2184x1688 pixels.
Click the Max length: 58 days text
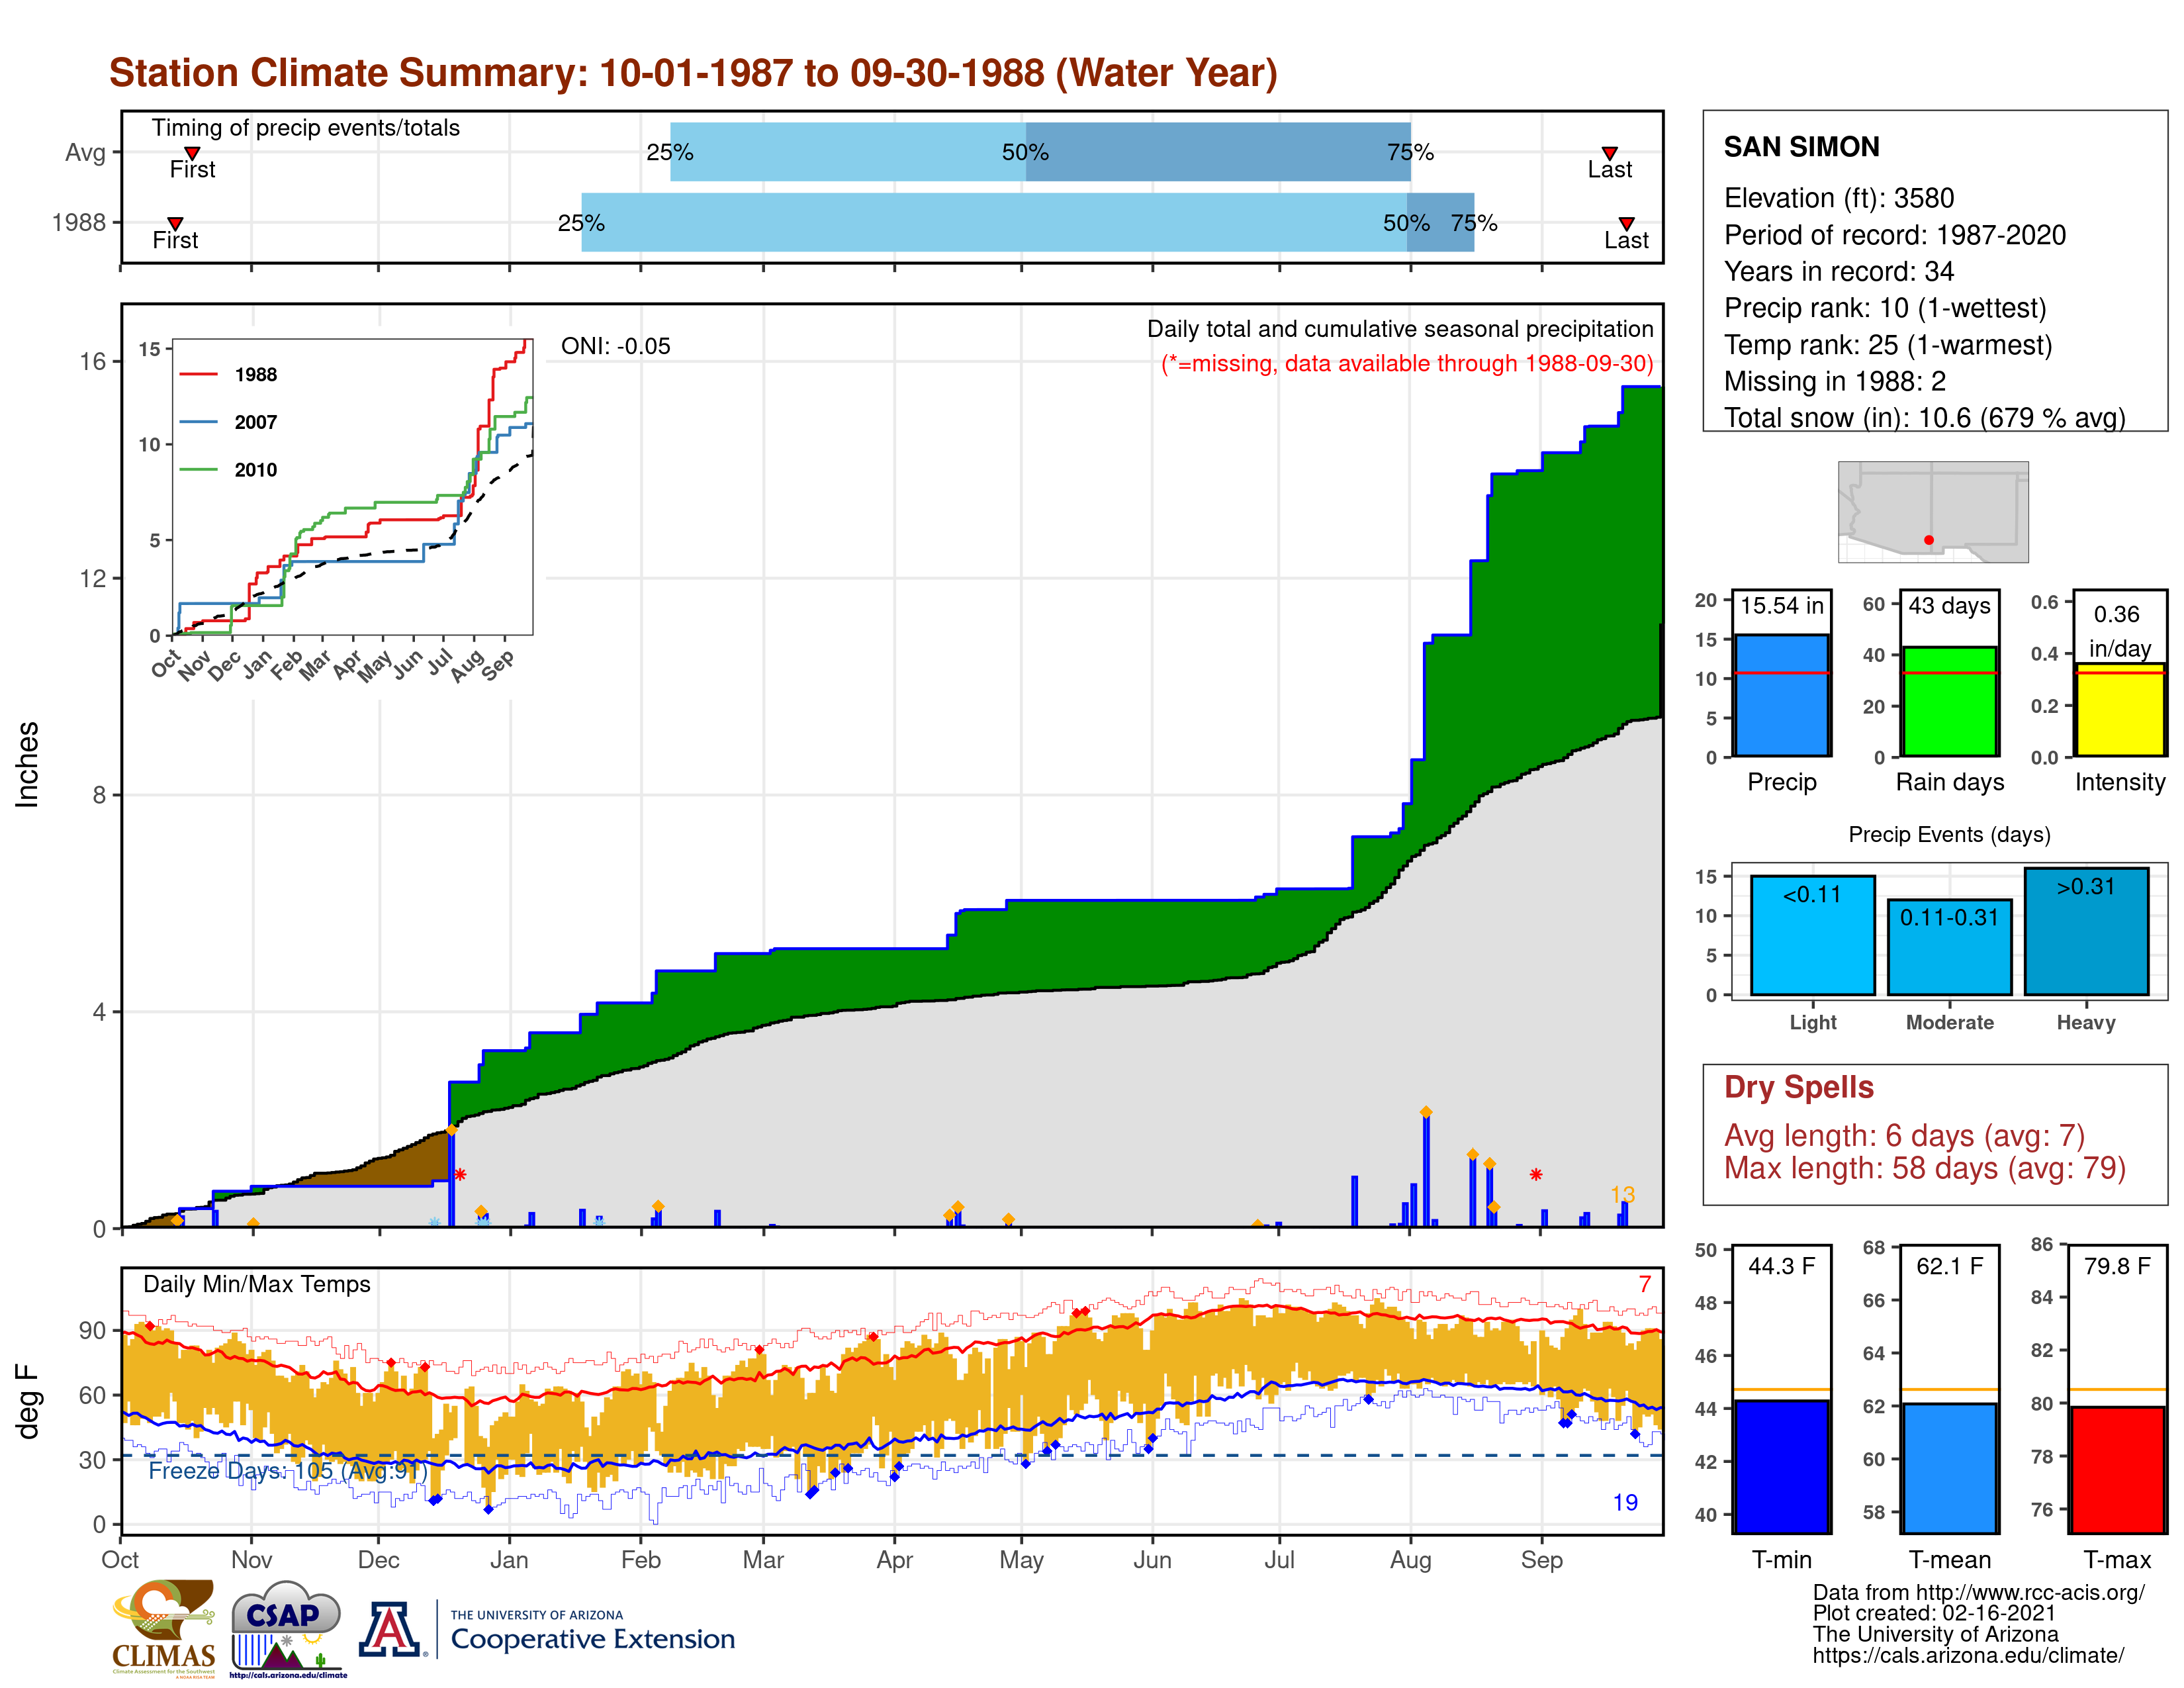1924,1168
